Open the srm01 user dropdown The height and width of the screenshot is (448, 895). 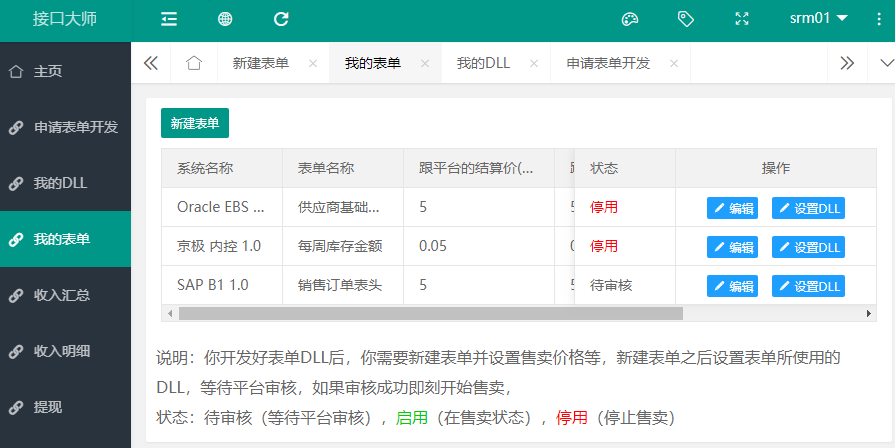818,18
